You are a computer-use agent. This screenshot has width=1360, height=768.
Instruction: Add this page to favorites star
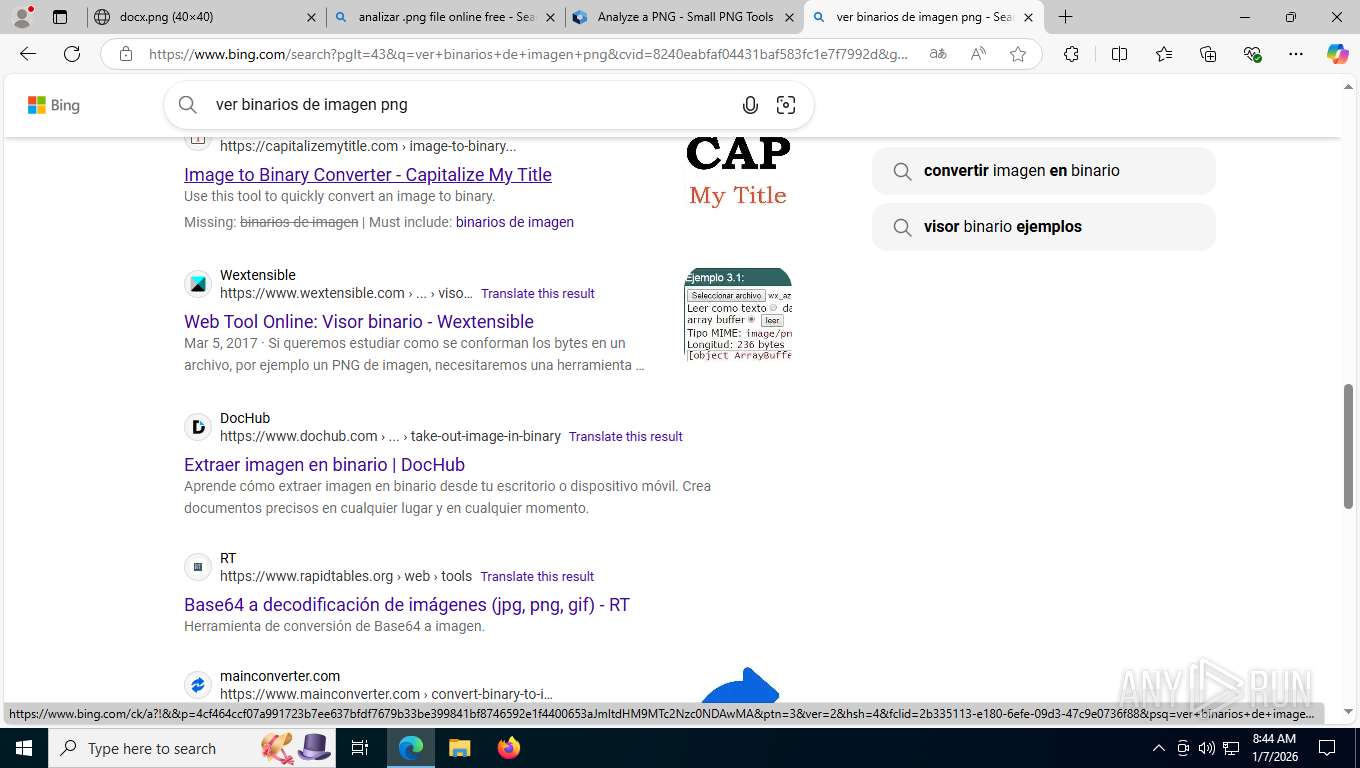pyautogui.click(x=1018, y=54)
